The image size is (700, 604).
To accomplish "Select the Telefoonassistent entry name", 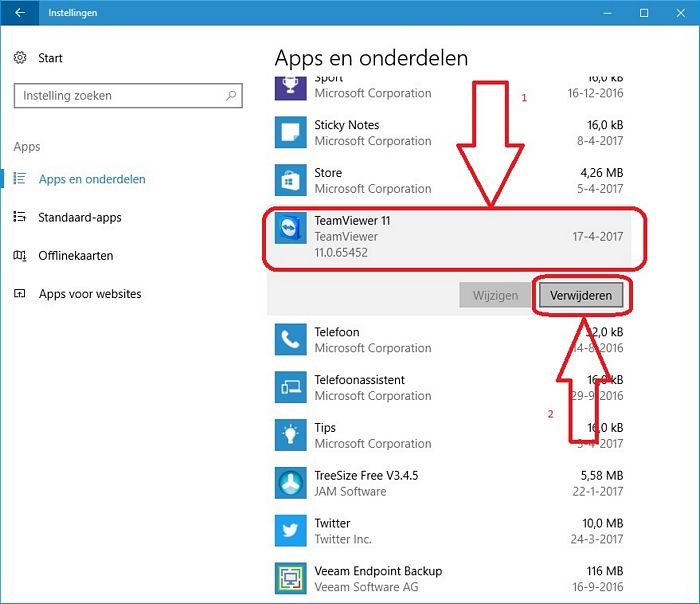I will [x=359, y=380].
